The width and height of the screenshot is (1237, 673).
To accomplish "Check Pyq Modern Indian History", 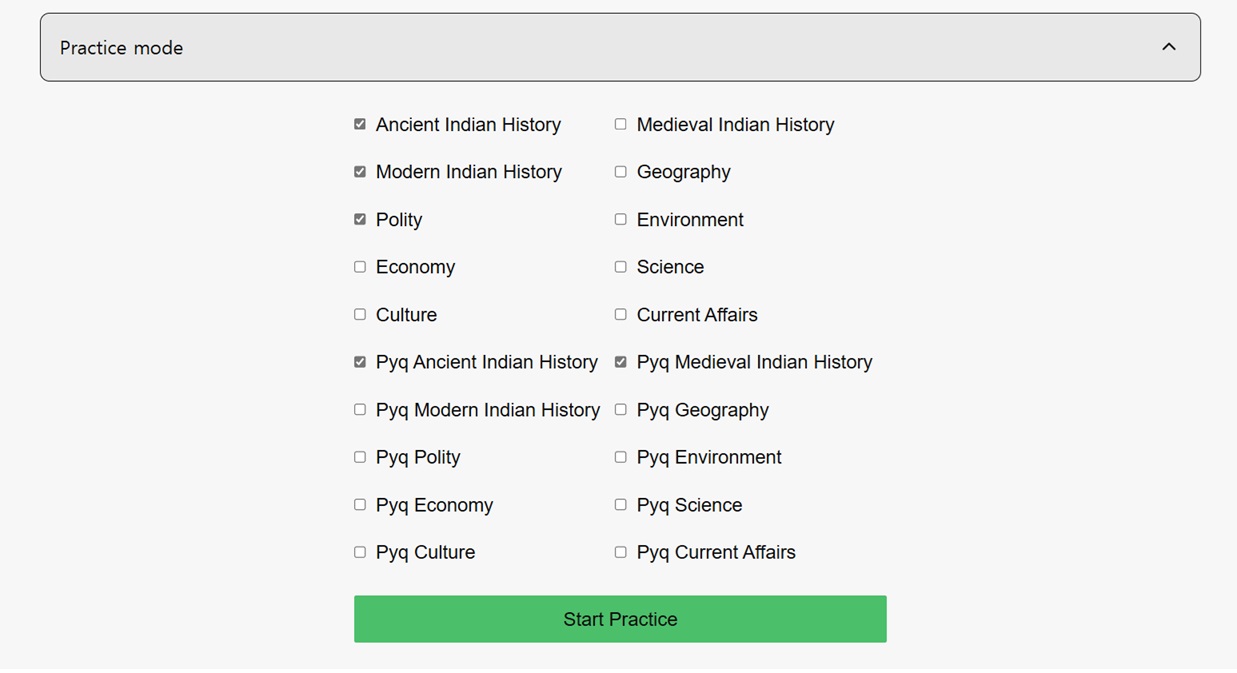I will [x=360, y=409].
